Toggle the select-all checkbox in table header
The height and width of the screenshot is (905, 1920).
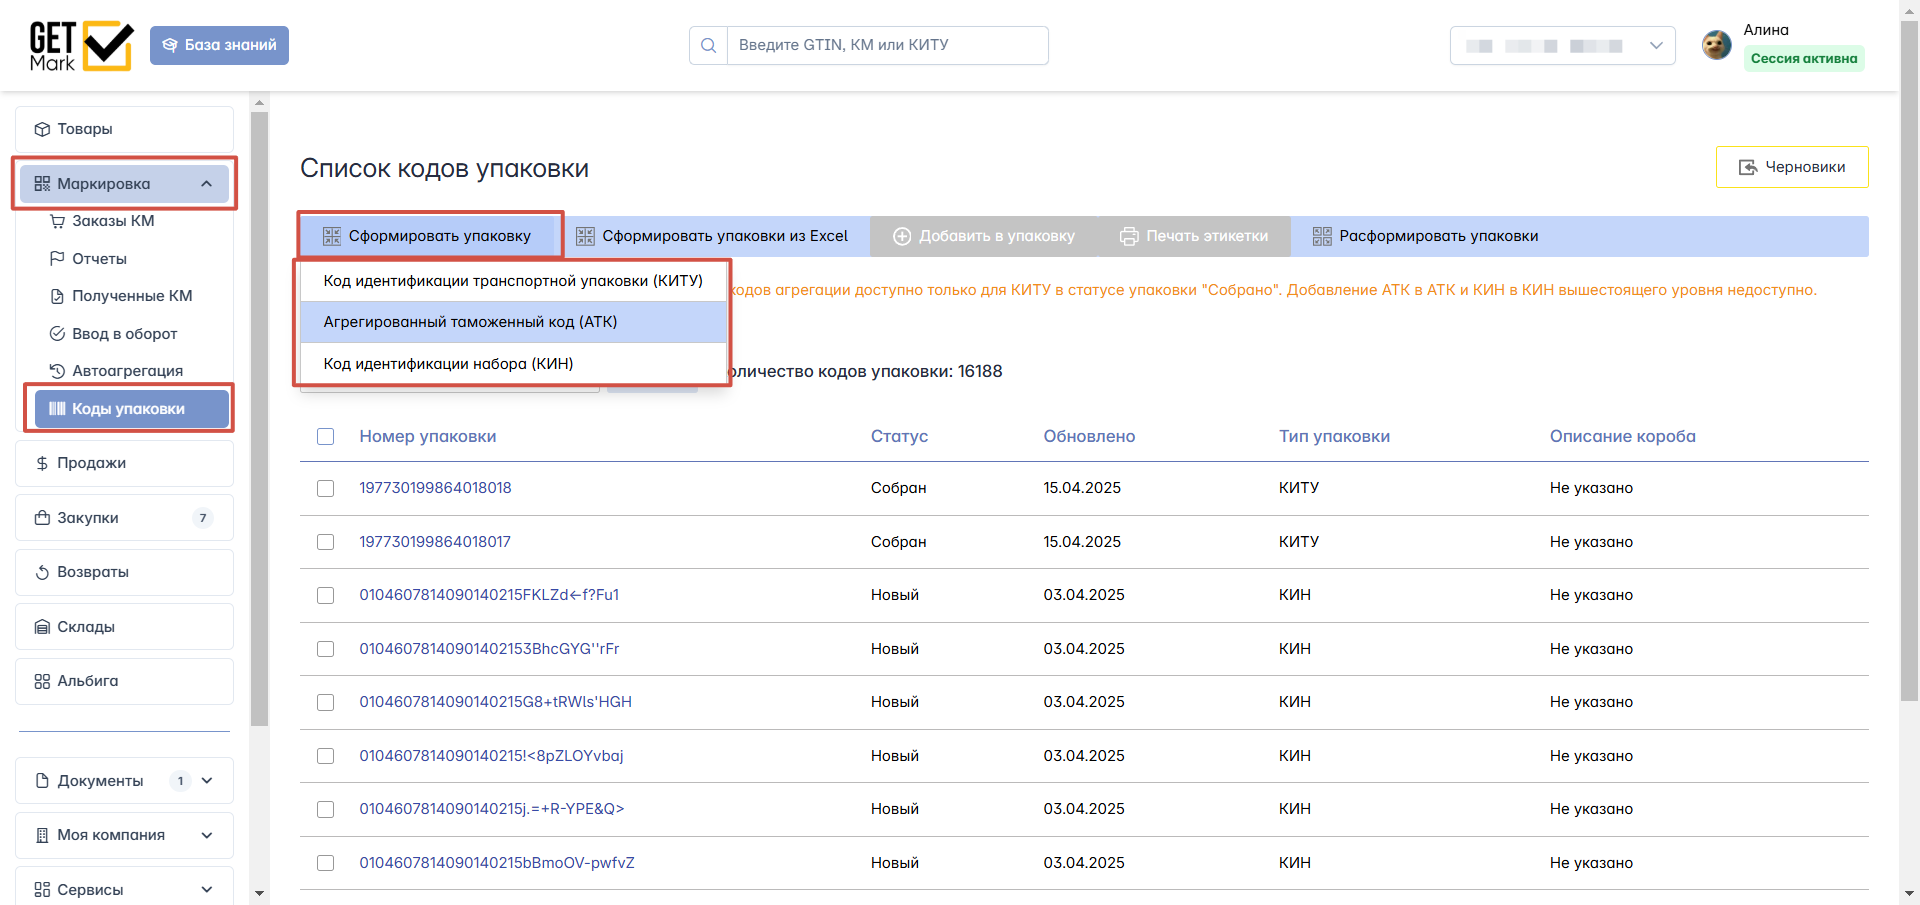[325, 436]
